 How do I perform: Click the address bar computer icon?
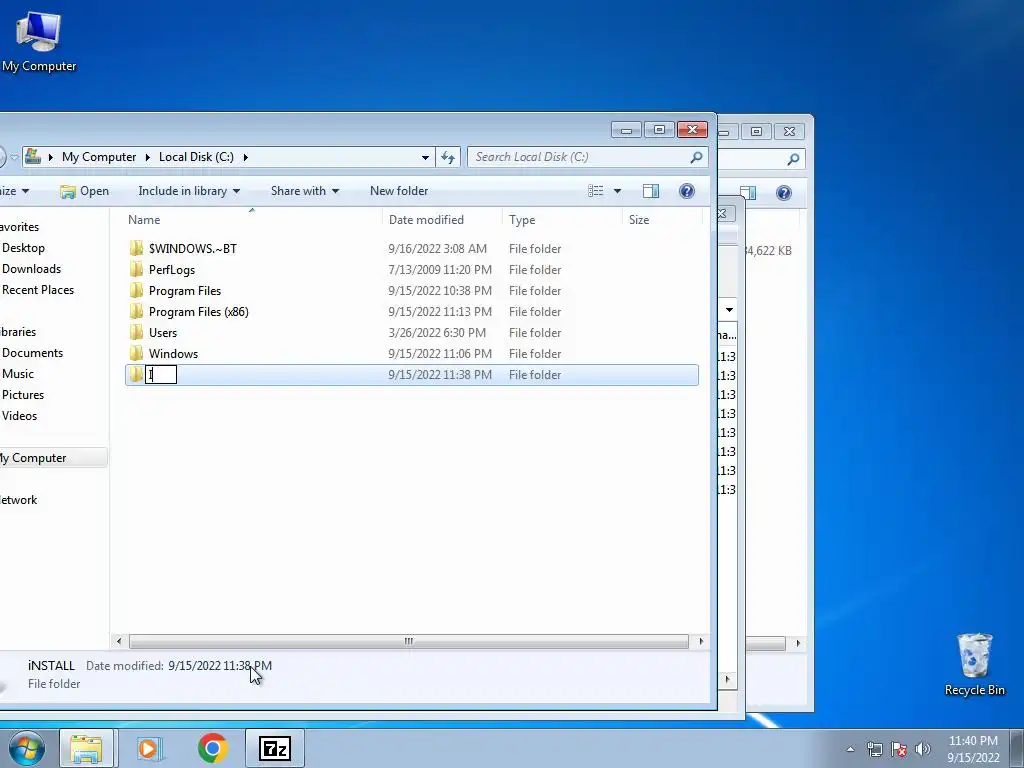click(x=33, y=156)
